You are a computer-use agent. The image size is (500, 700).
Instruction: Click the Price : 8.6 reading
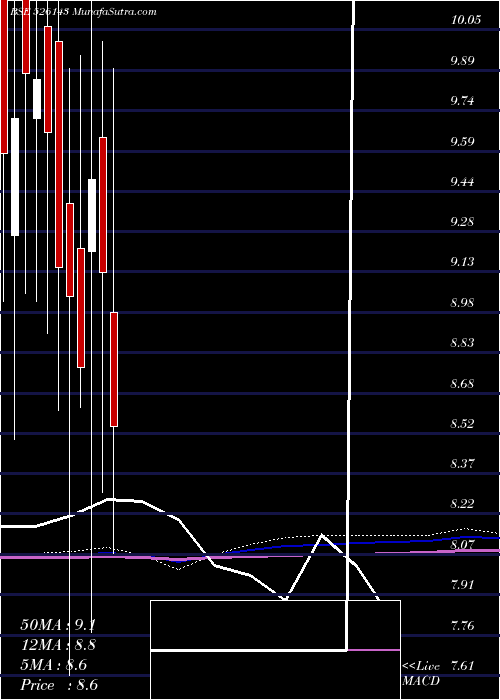pyautogui.click(x=59, y=685)
